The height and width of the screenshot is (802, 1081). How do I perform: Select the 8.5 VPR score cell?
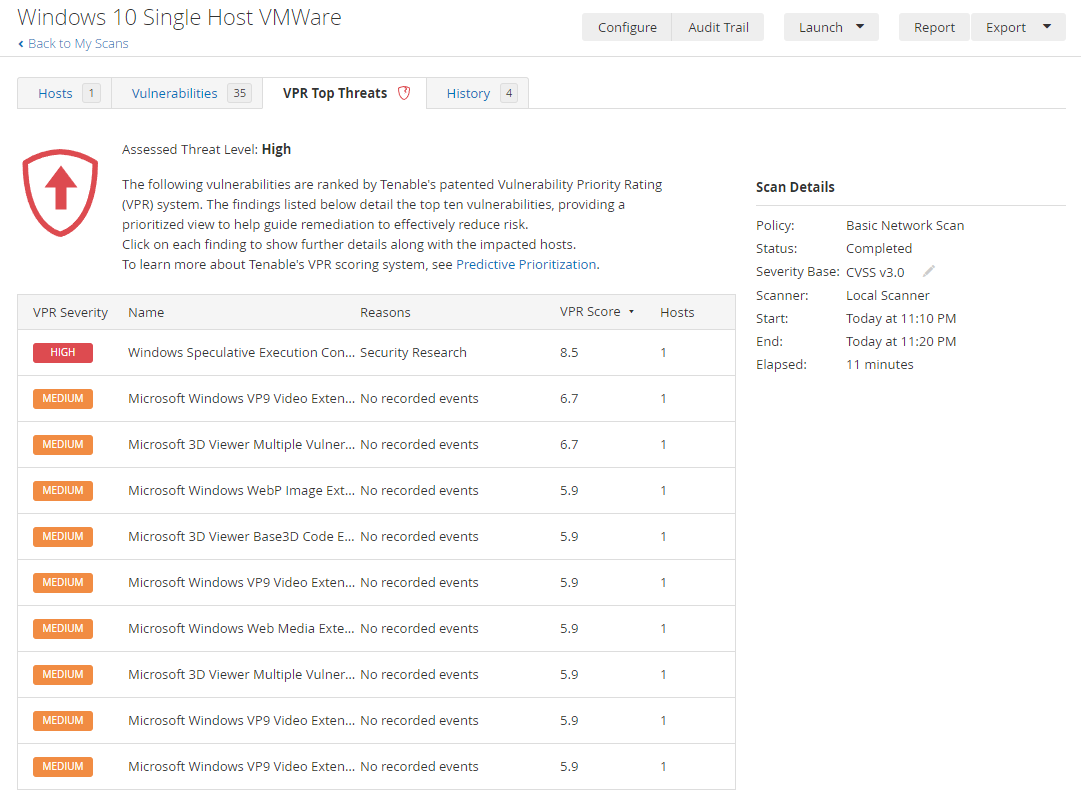point(569,352)
